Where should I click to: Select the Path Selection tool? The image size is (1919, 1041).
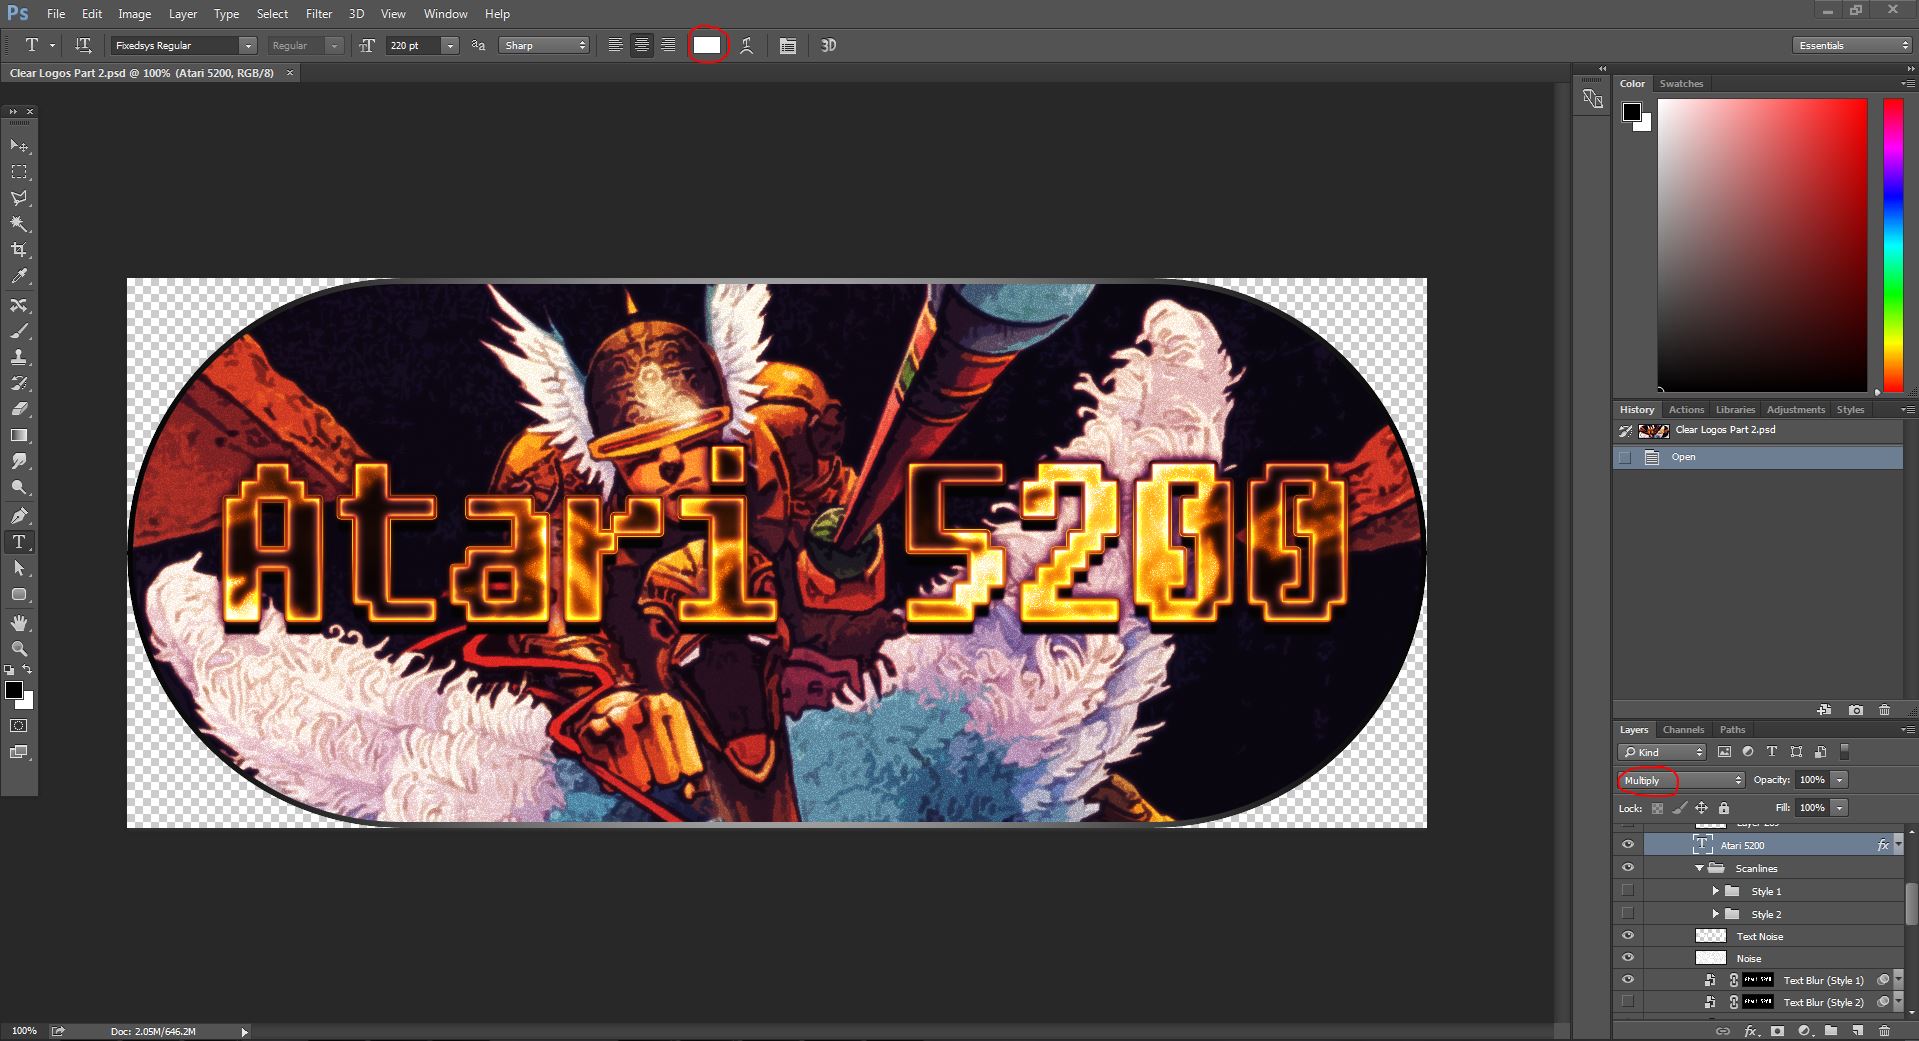pos(19,568)
